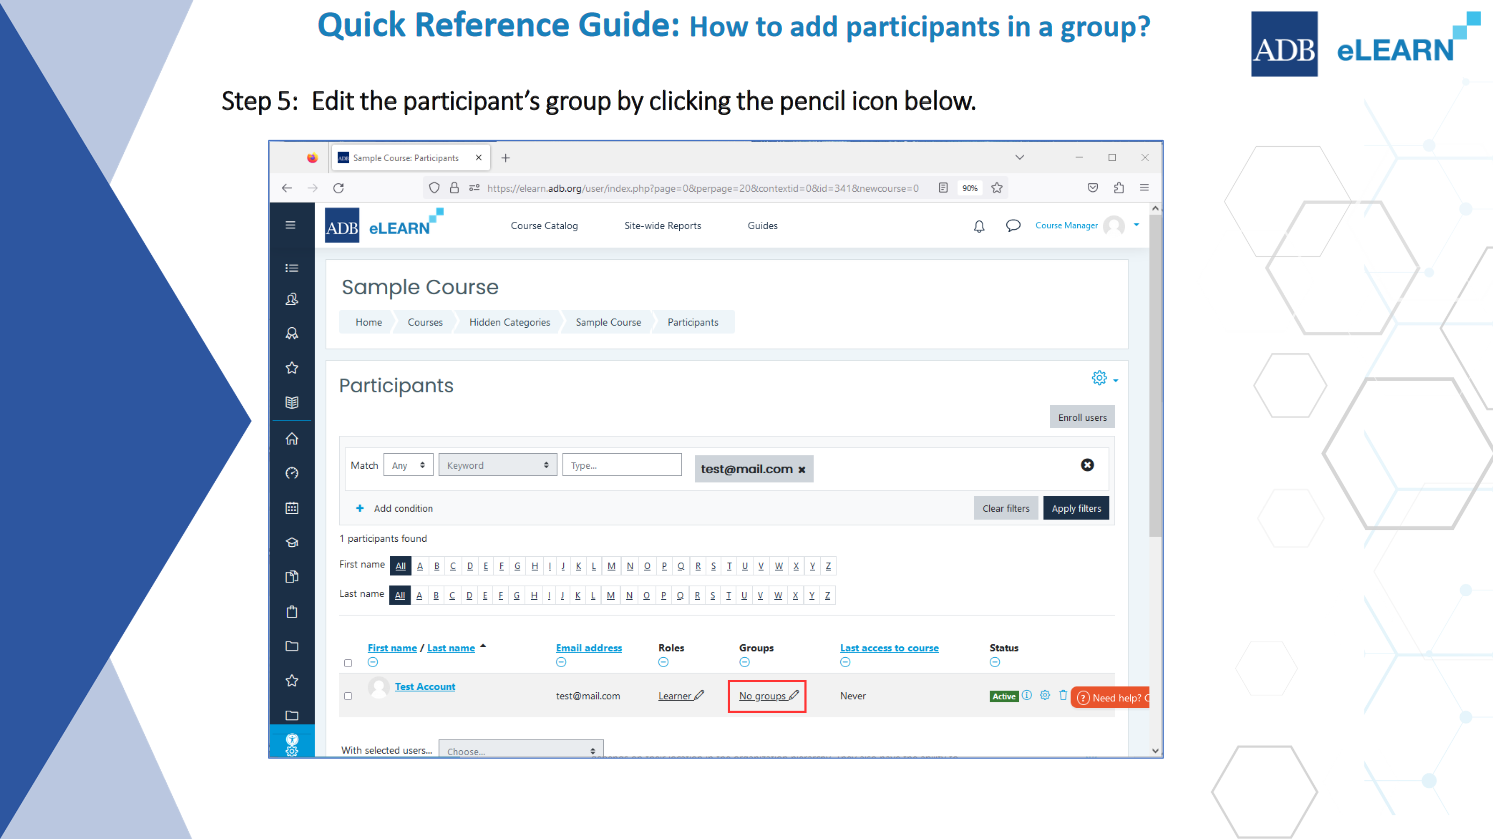This screenshot has height=839, width=1493.
Task: Delete Test Account using the trash icon
Action: tap(1063, 695)
